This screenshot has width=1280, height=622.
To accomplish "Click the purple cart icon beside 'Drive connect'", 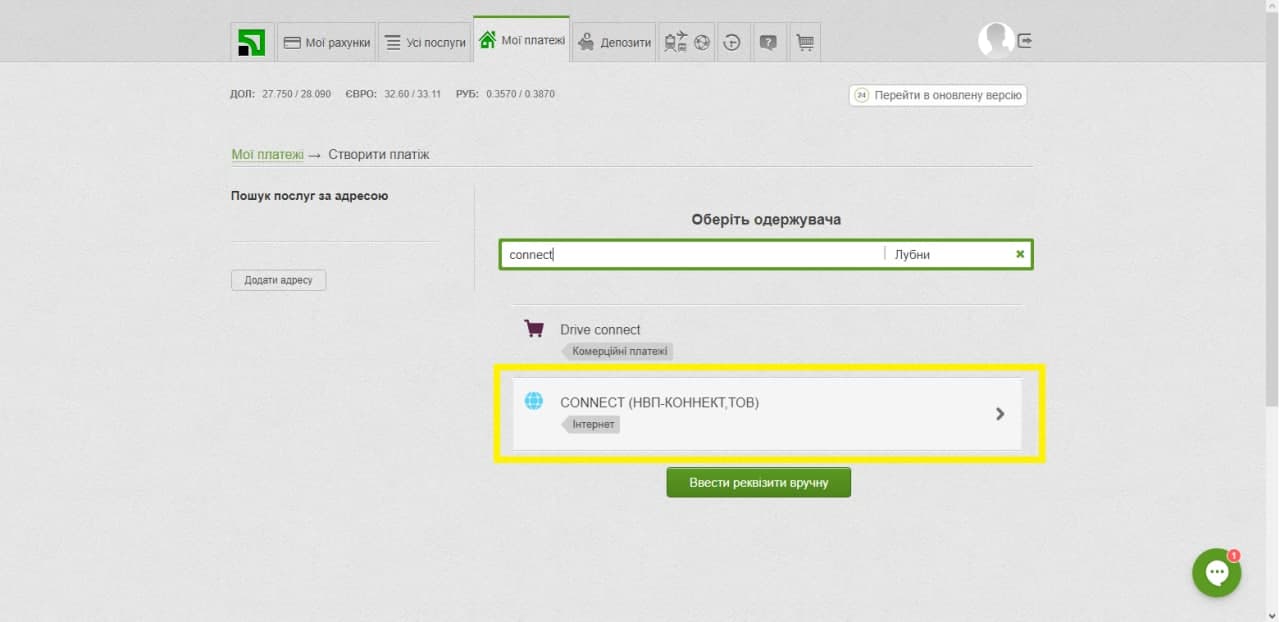I will (534, 328).
